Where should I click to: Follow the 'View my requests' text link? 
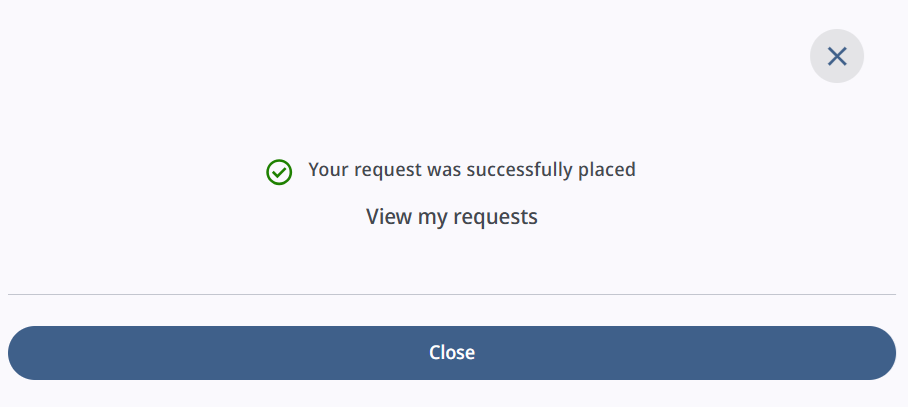coord(452,217)
